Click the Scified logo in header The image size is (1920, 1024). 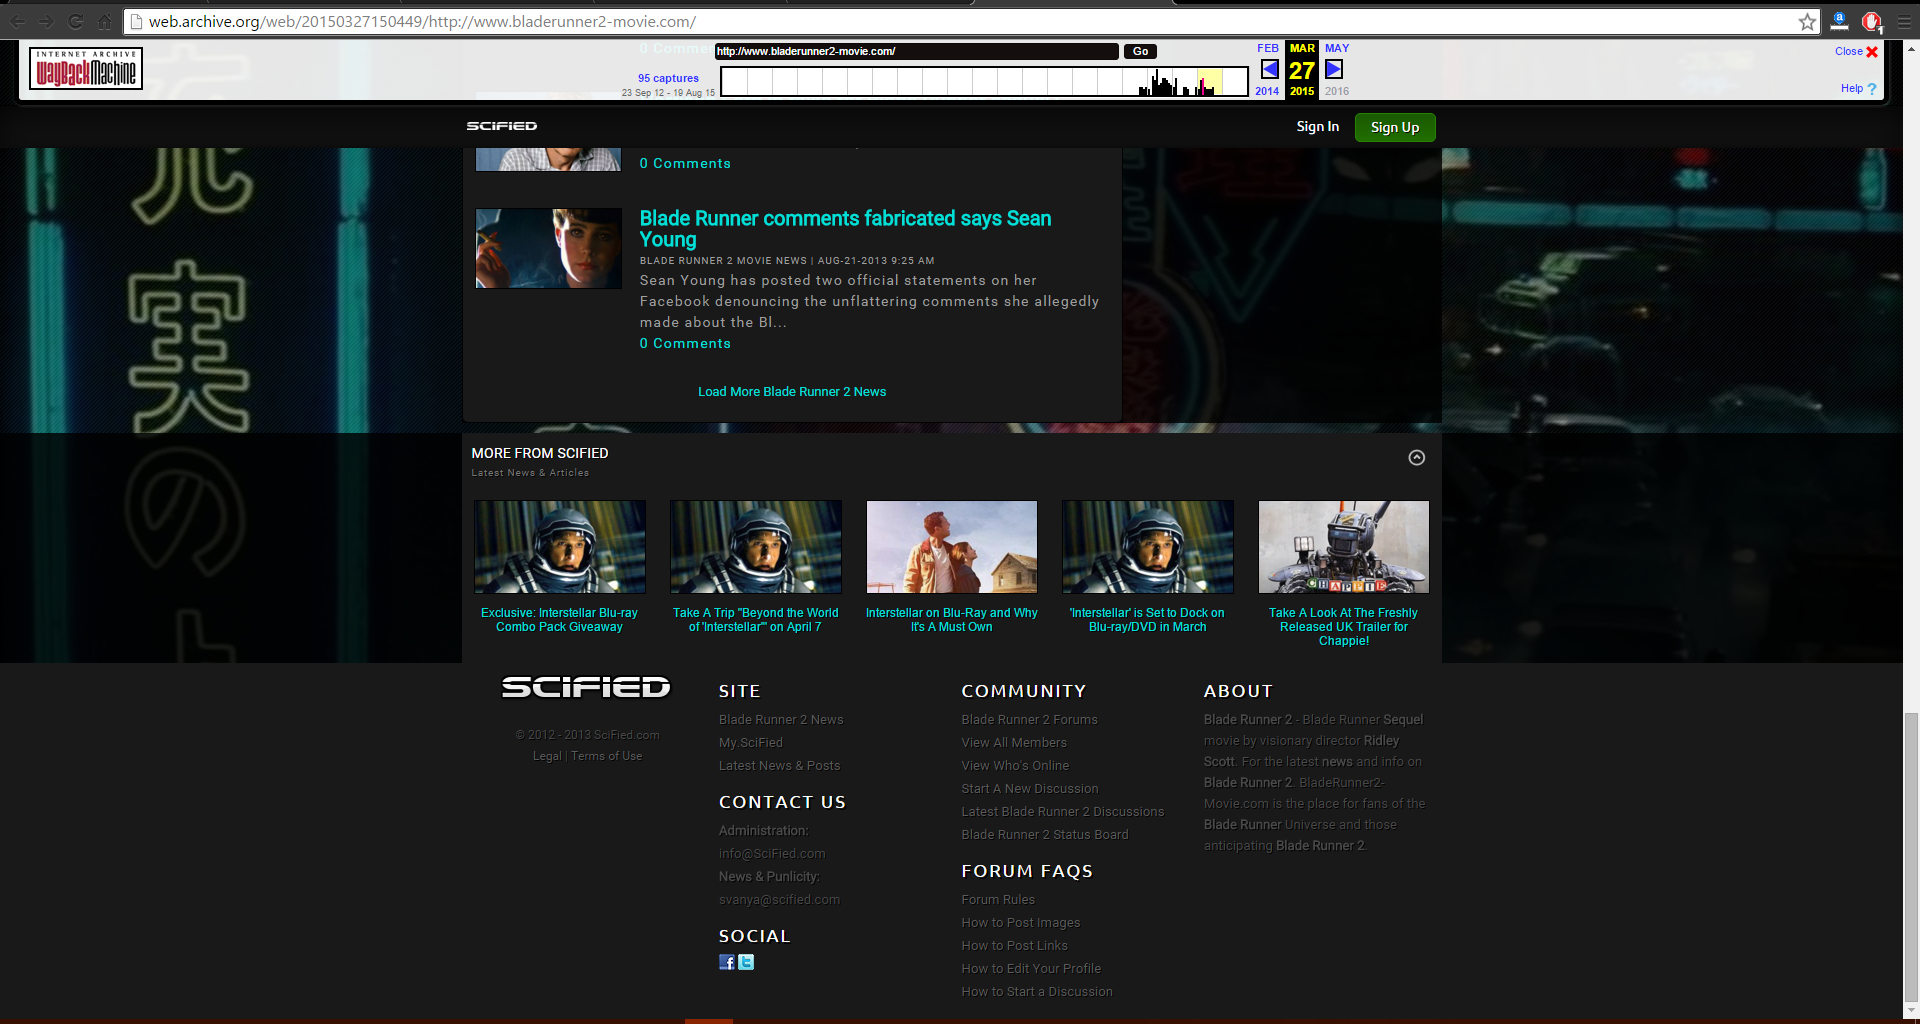502,126
